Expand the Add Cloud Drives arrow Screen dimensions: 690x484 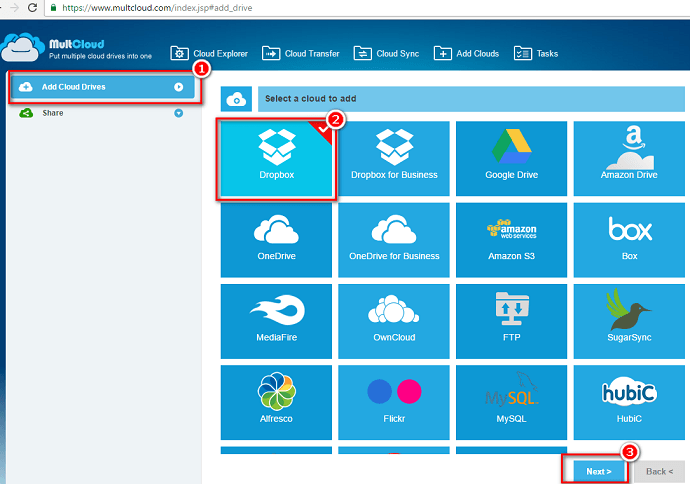(178, 87)
